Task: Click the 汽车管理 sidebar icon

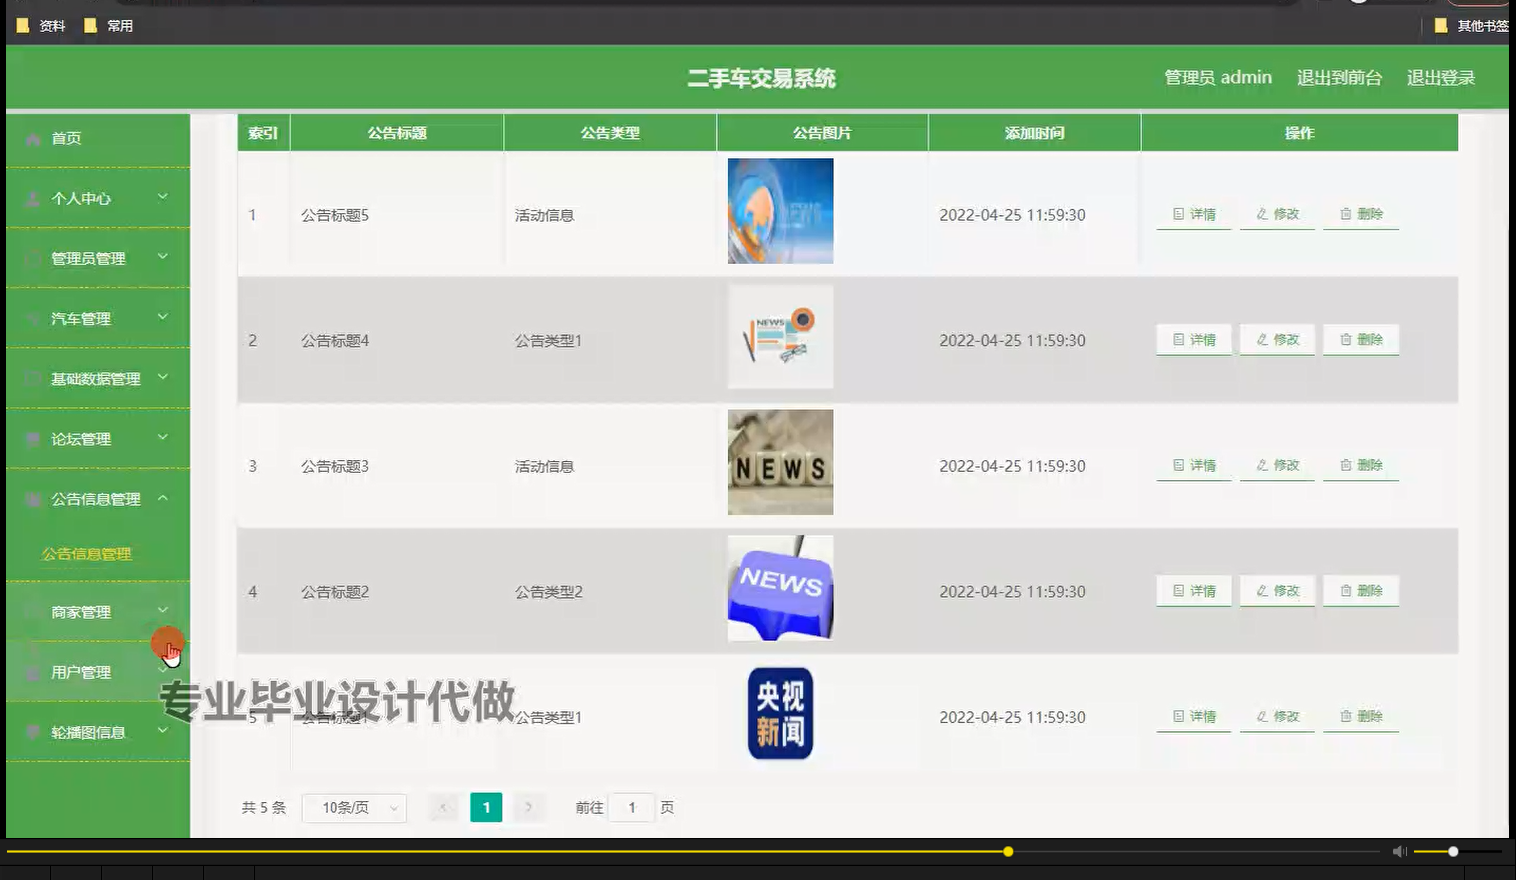Action: coord(31,318)
